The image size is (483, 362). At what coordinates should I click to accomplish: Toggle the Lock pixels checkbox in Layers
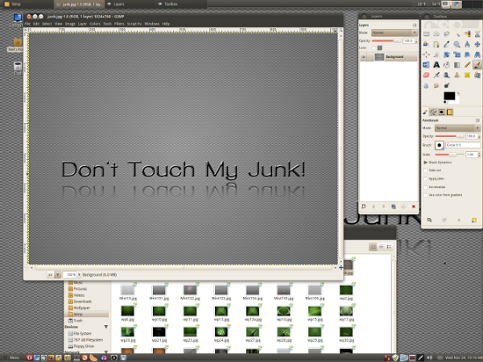coord(374,48)
